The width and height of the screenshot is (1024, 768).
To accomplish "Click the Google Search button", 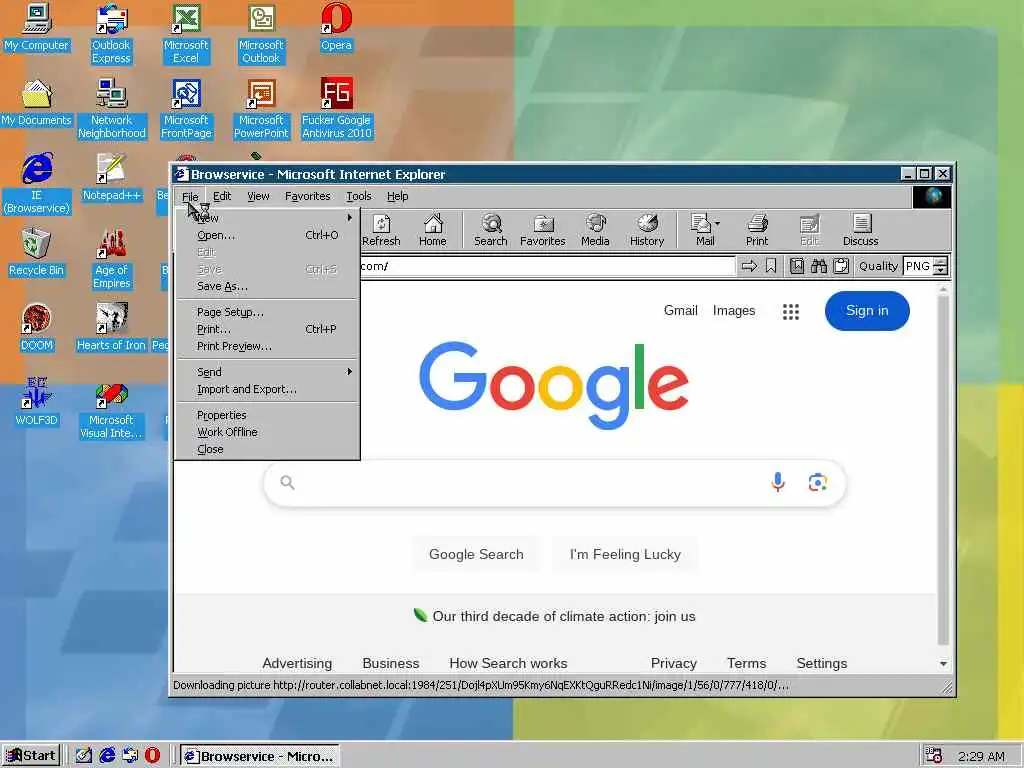I will point(476,554).
